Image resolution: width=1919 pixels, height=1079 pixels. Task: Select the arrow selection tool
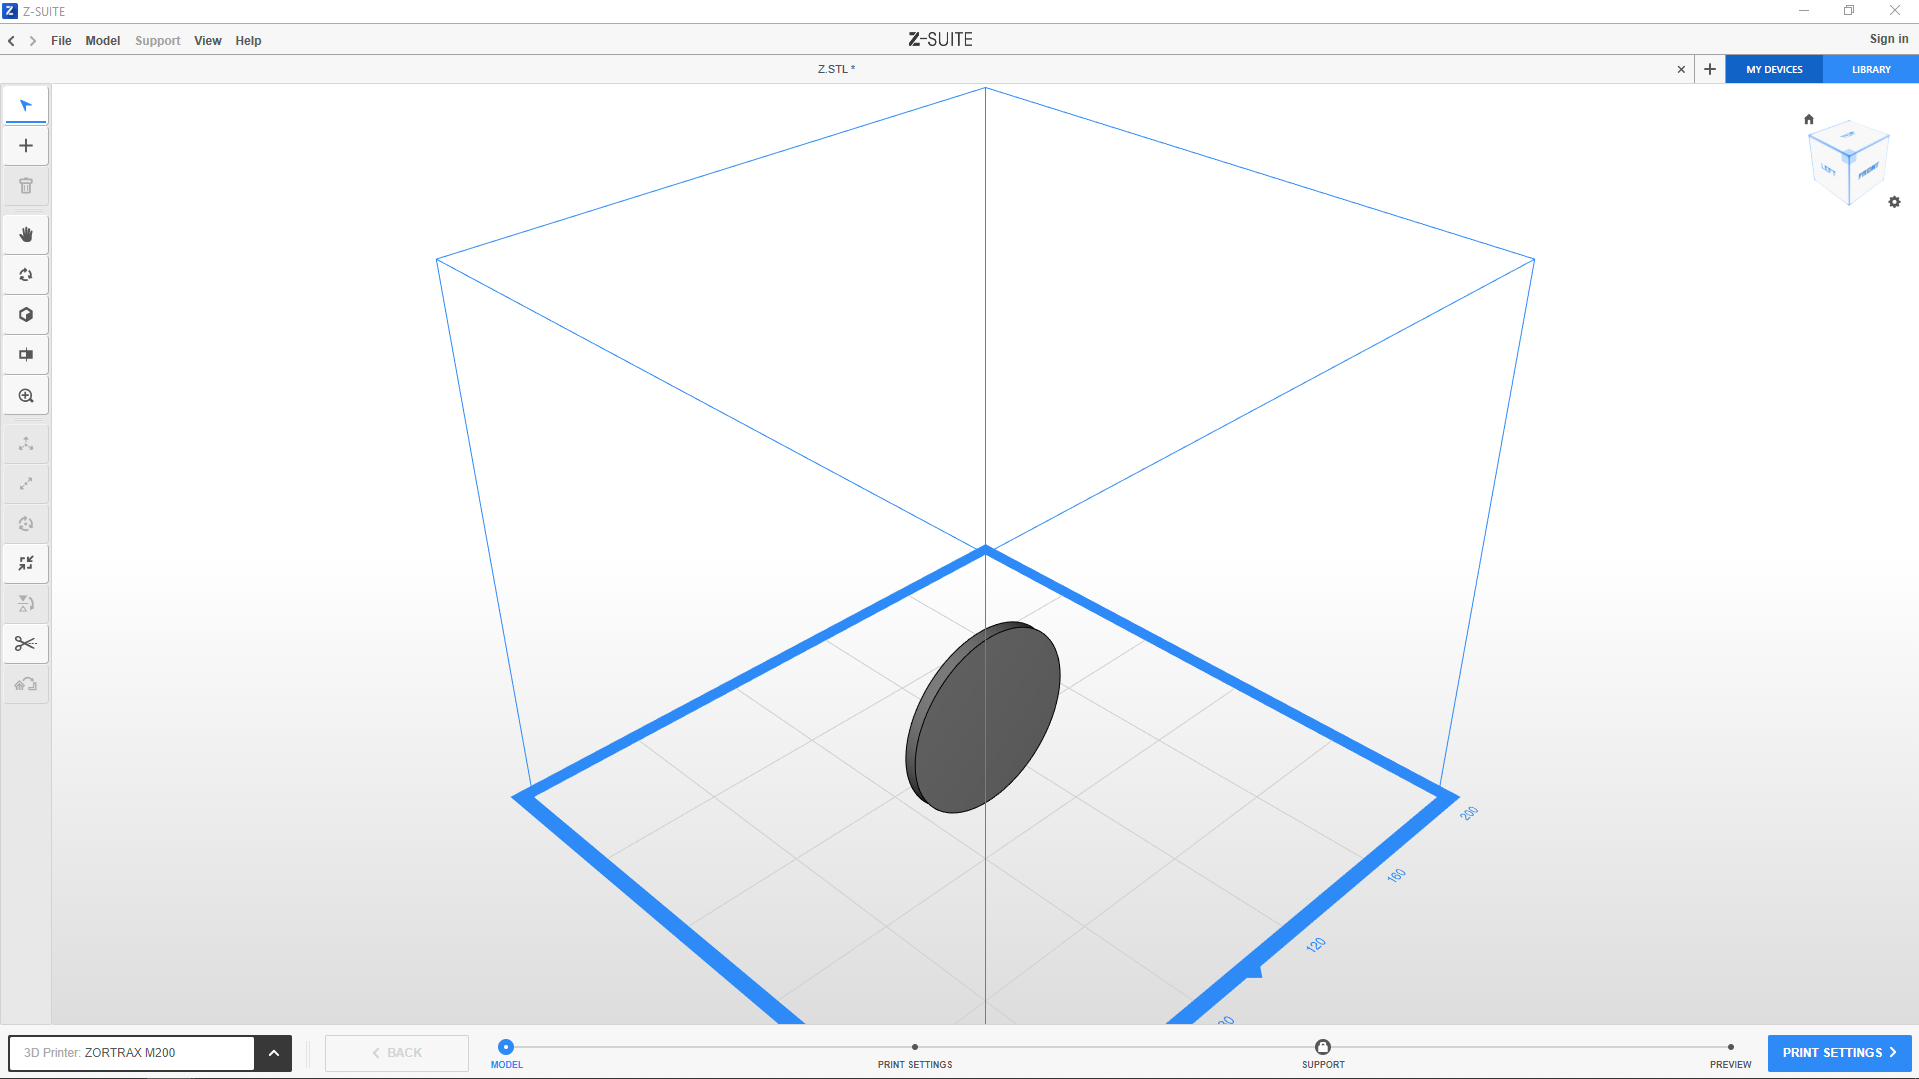[x=26, y=105]
